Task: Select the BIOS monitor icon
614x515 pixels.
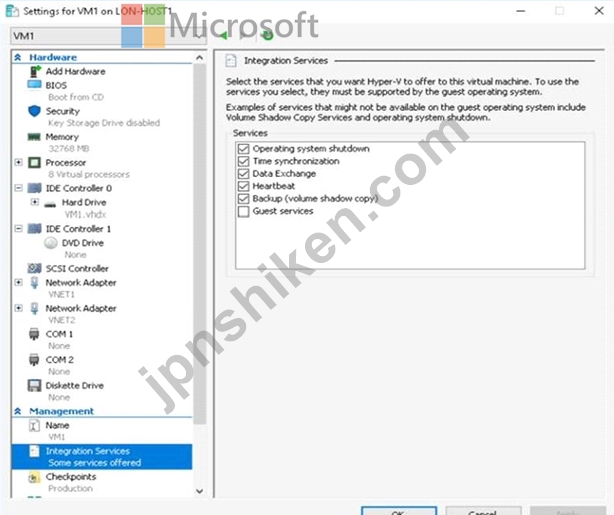Action: 34,85
